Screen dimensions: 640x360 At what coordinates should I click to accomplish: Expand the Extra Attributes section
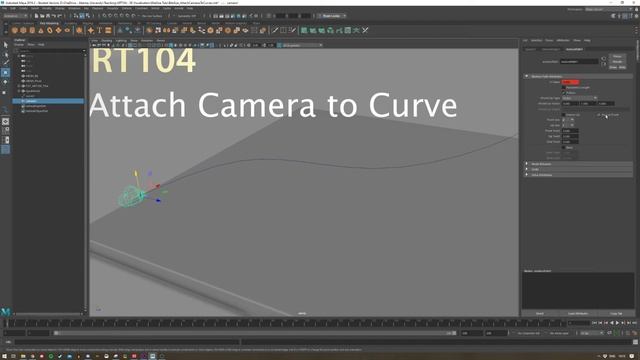[x=527, y=175]
